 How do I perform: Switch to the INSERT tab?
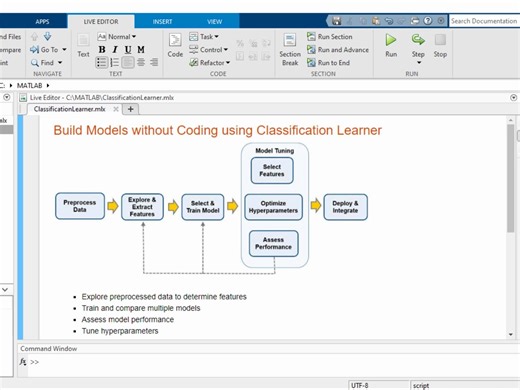point(162,22)
